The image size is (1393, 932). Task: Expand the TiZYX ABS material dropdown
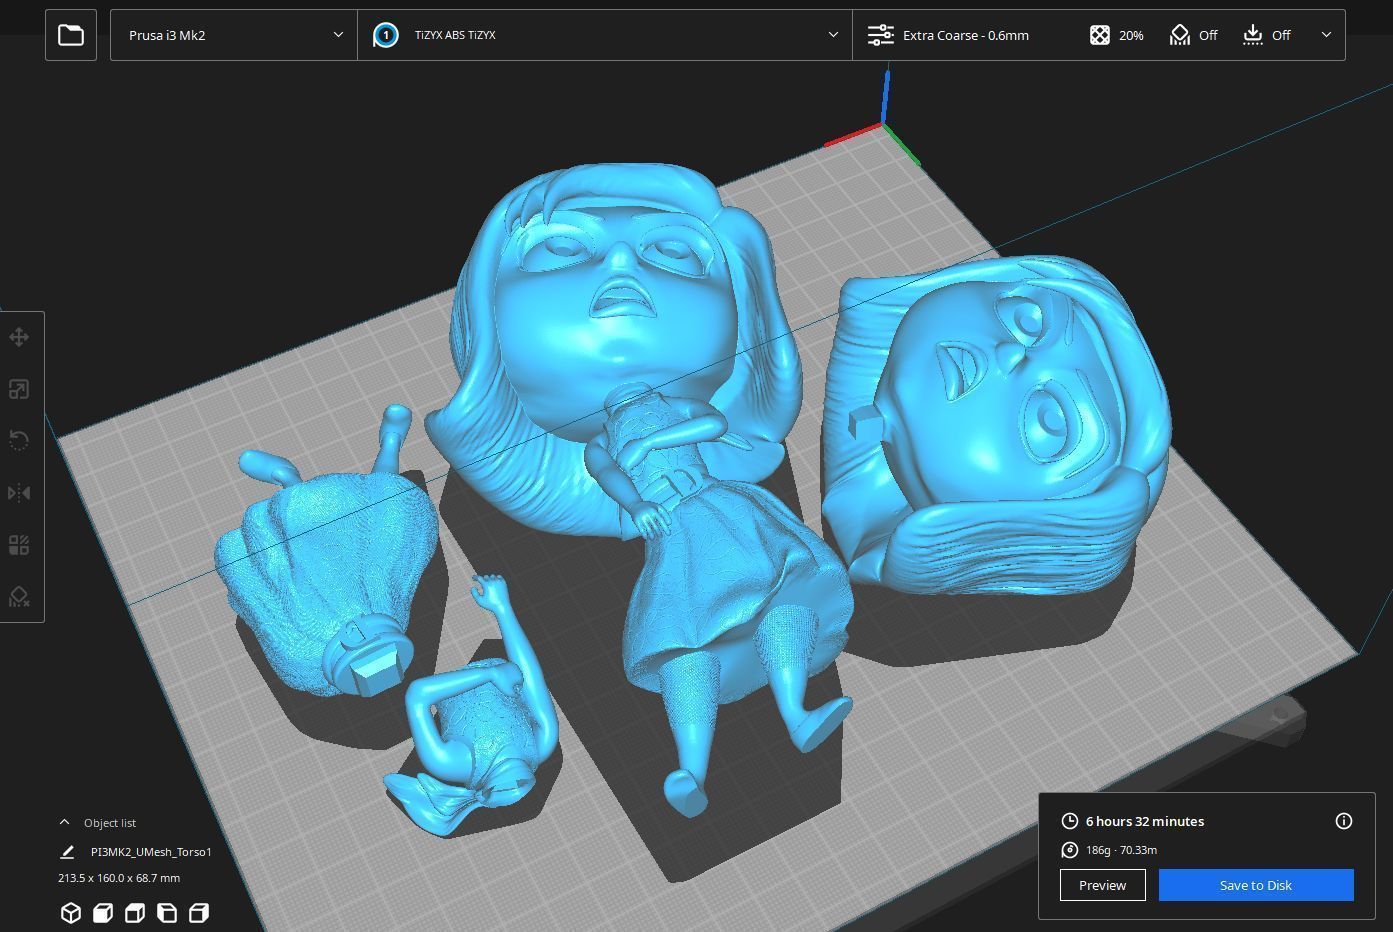[x=605, y=35]
